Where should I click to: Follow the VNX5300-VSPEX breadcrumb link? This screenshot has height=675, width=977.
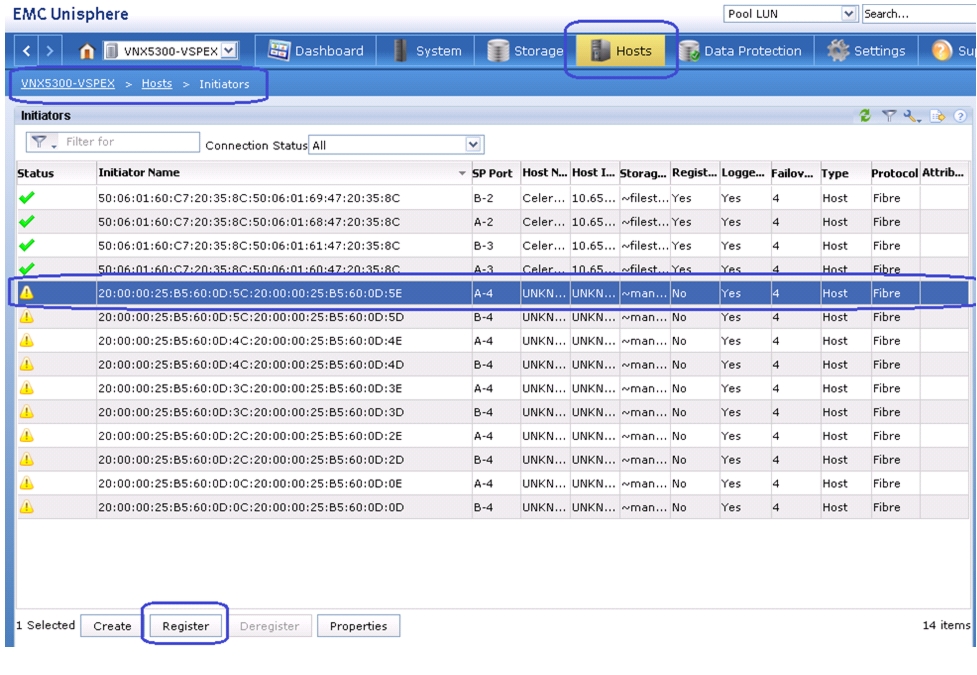[x=68, y=84]
